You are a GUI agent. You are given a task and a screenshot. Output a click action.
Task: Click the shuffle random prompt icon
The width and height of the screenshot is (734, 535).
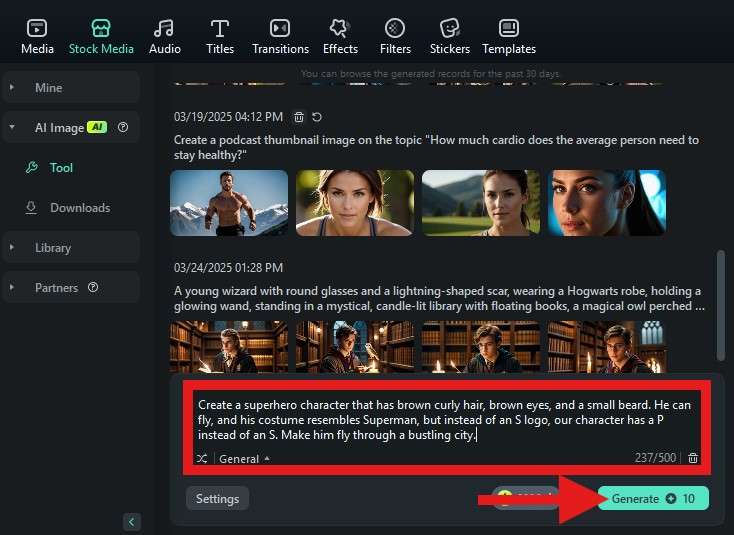tap(202, 459)
